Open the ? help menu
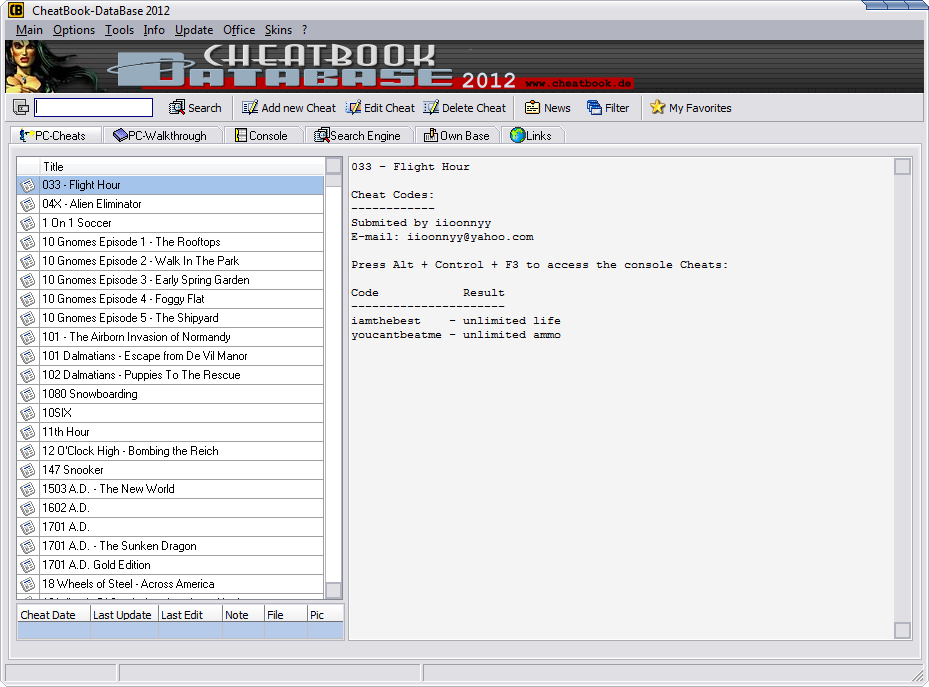 (305, 30)
